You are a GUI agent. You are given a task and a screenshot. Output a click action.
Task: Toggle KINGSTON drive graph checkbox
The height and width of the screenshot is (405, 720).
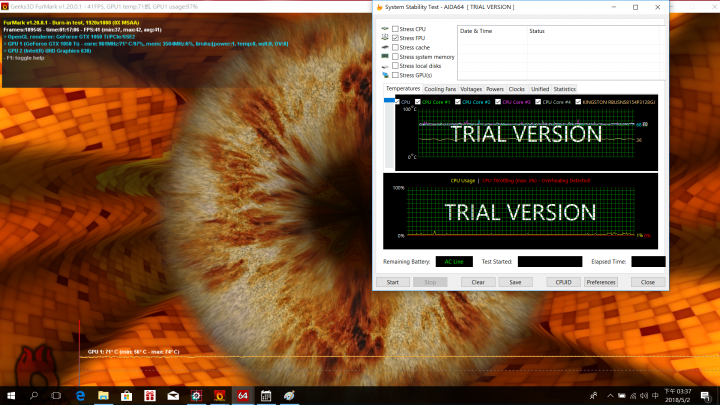pyautogui.click(x=578, y=102)
